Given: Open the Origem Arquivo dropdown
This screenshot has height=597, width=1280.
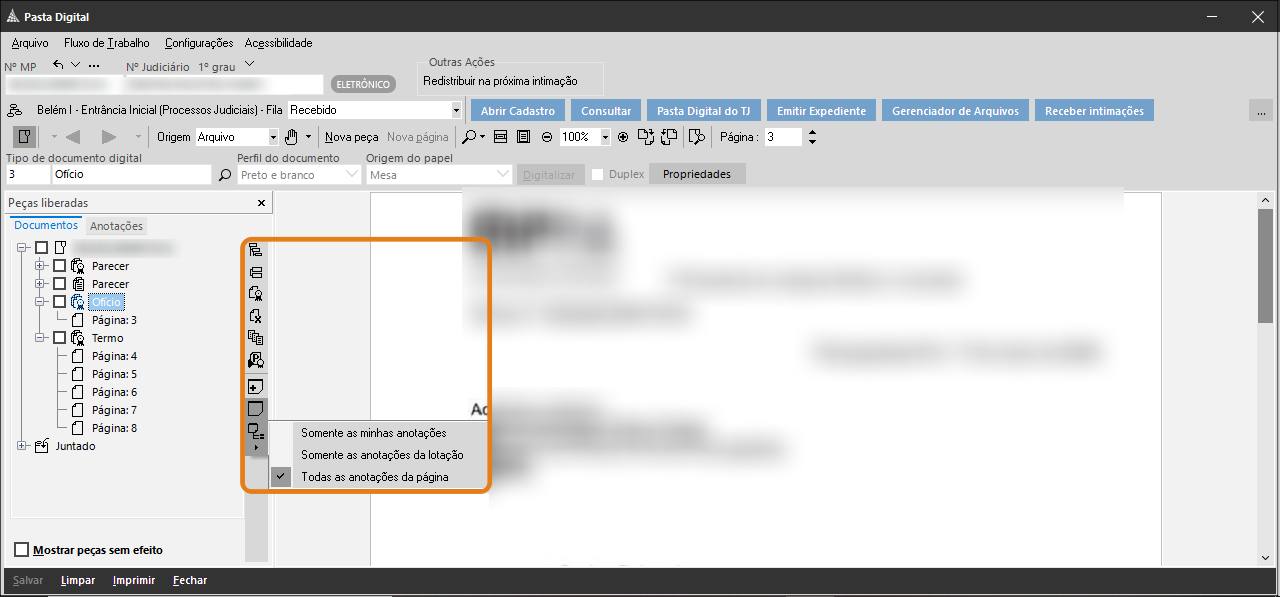Looking at the screenshot, I should click(273, 137).
